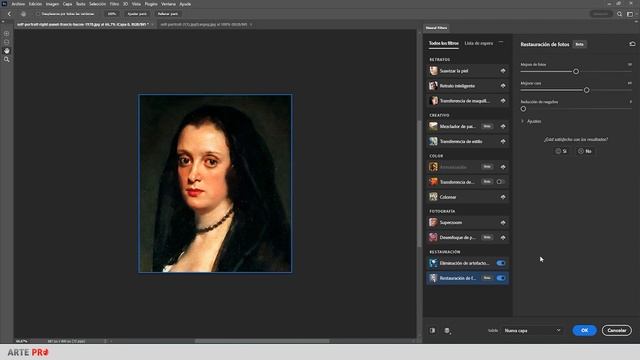Open the Selección menu
This screenshot has height=360, width=640.
[97, 4]
